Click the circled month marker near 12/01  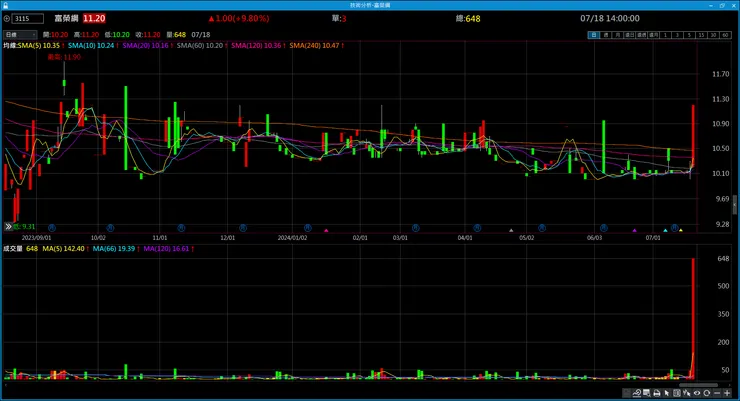[243, 228]
